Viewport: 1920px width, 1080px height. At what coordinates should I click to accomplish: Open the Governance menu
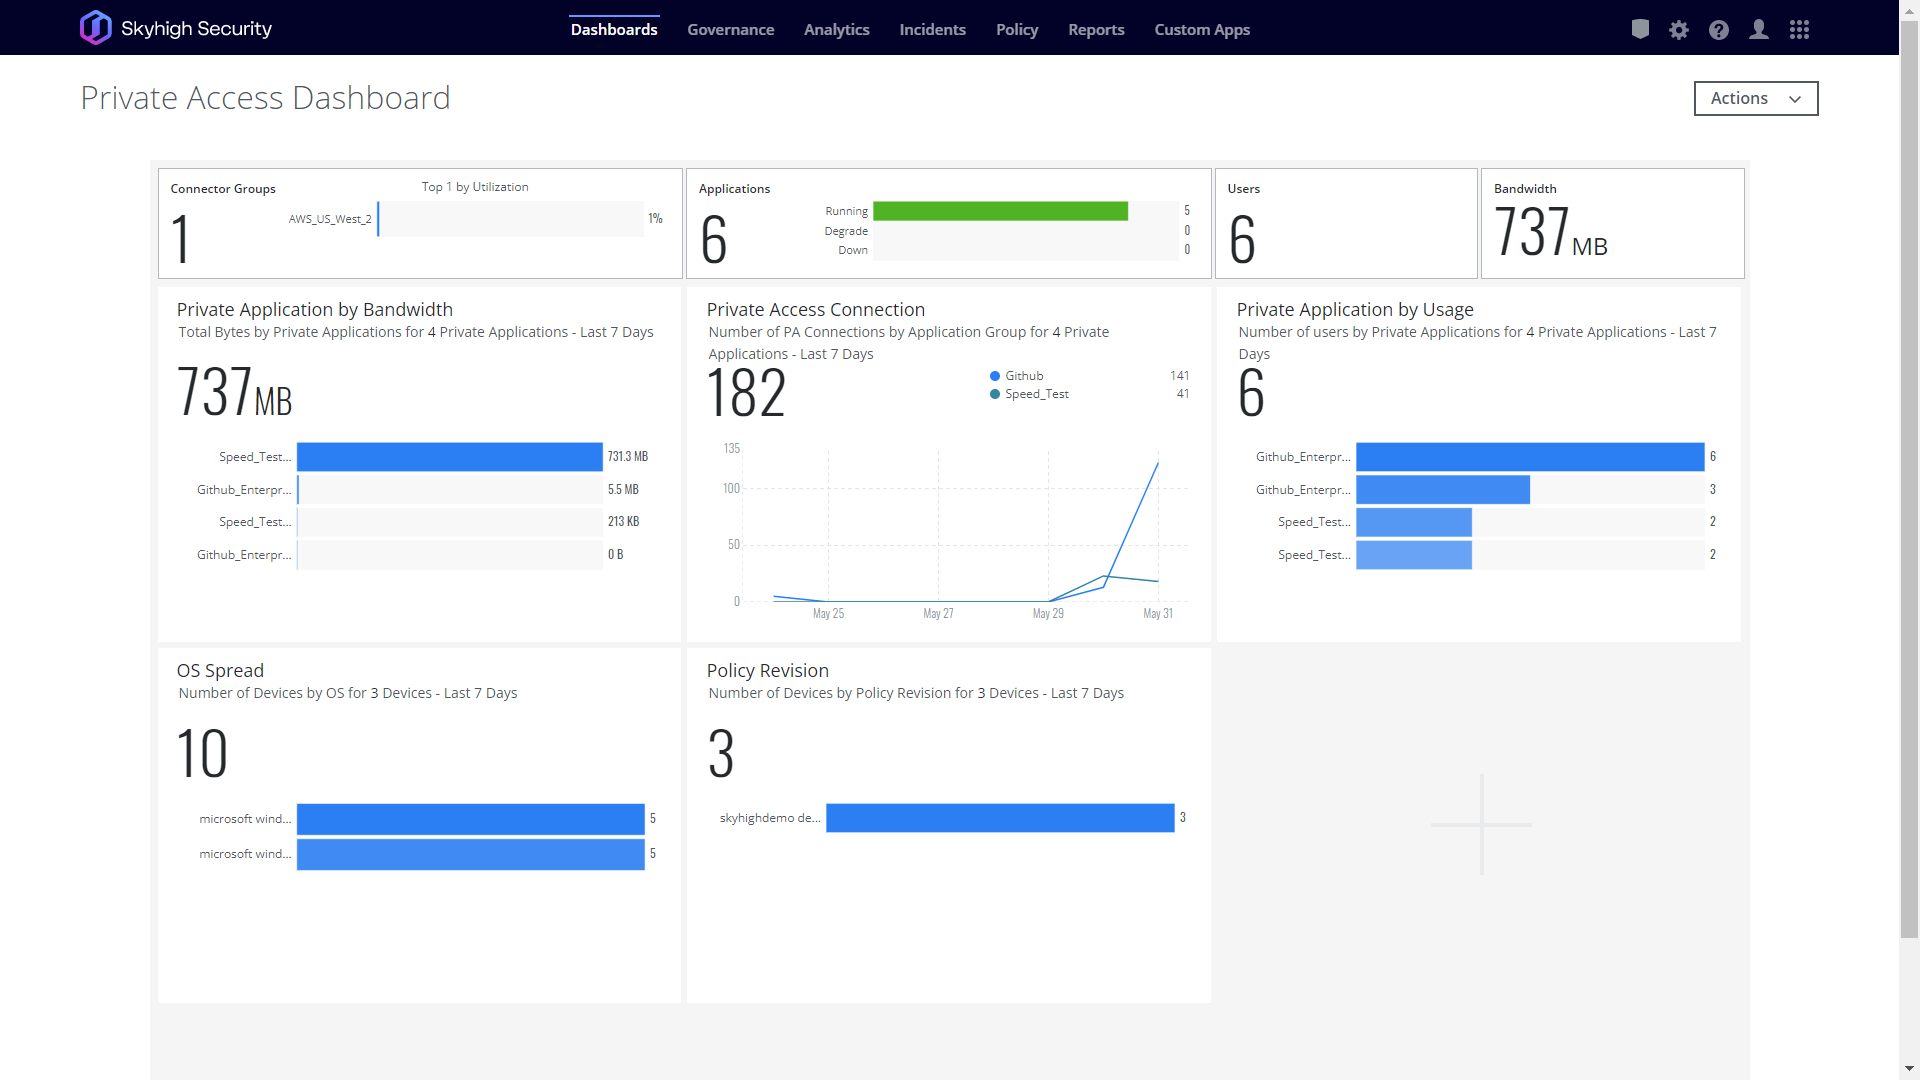(x=730, y=30)
